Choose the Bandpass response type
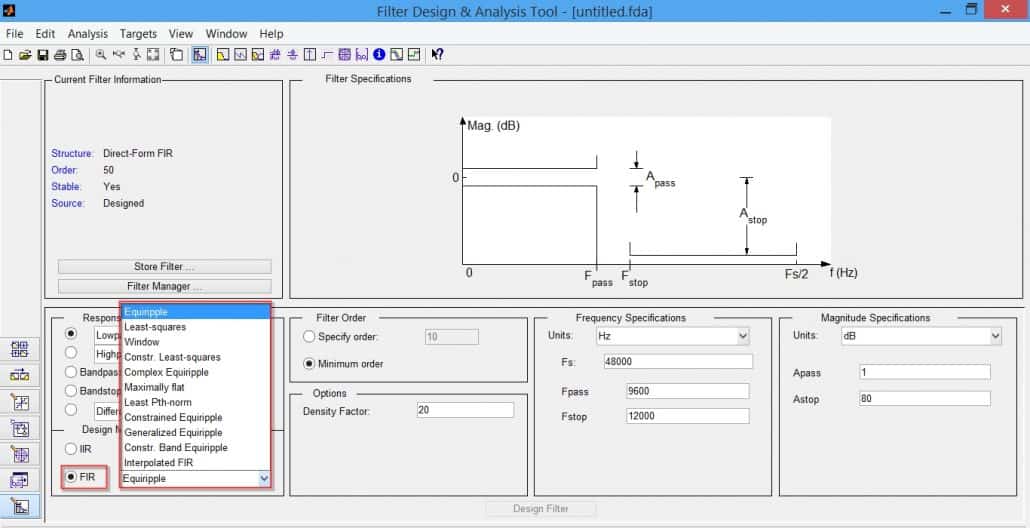This screenshot has width=1030, height=528. pyautogui.click(x=71, y=372)
